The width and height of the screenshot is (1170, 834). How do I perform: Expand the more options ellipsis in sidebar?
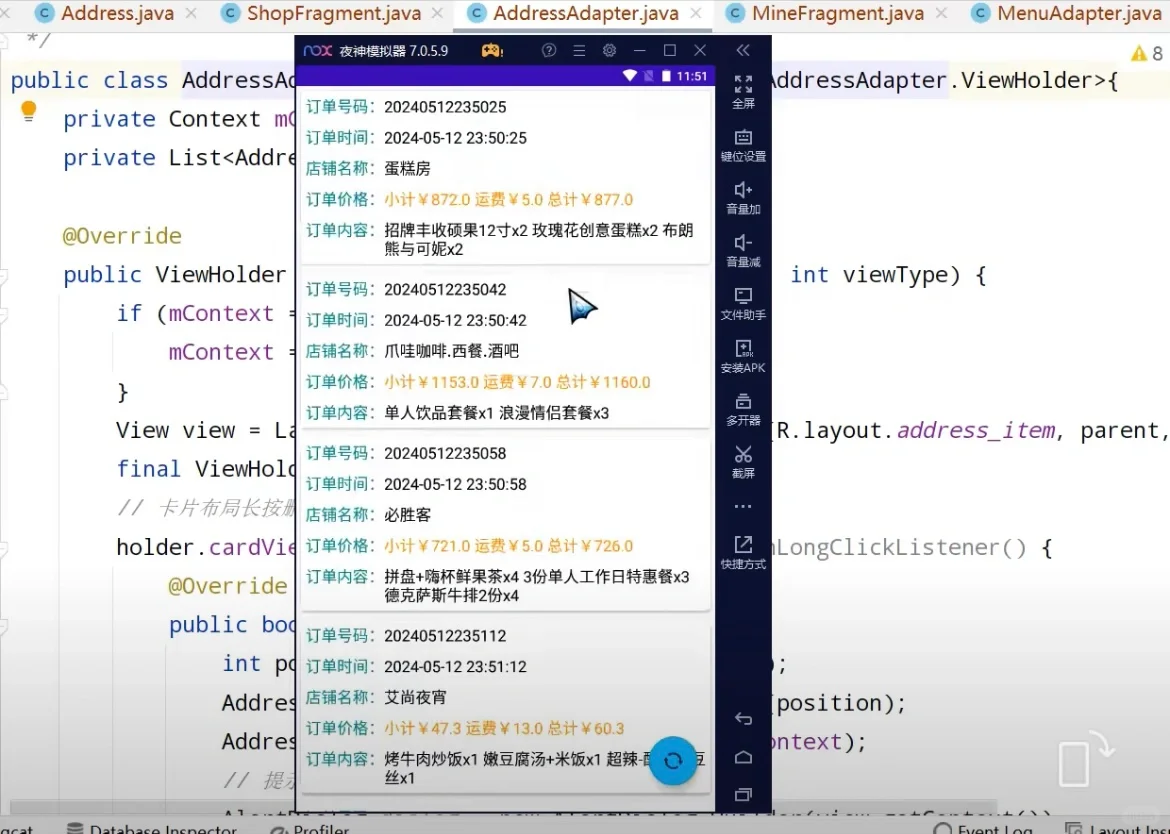[743, 505]
